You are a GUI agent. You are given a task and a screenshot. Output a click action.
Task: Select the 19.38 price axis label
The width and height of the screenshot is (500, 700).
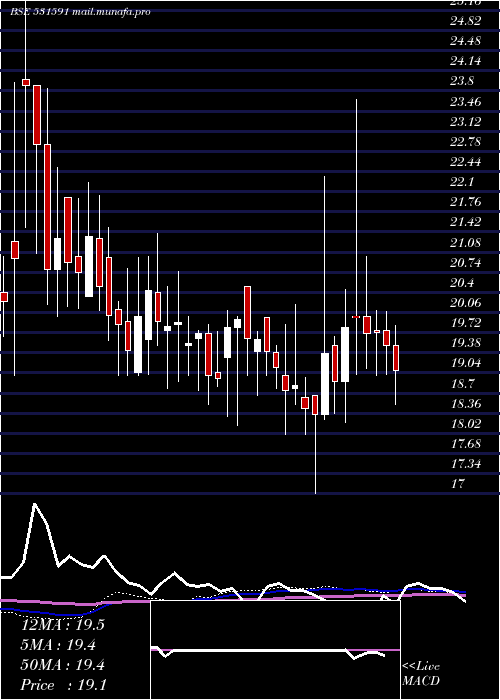pos(465,343)
